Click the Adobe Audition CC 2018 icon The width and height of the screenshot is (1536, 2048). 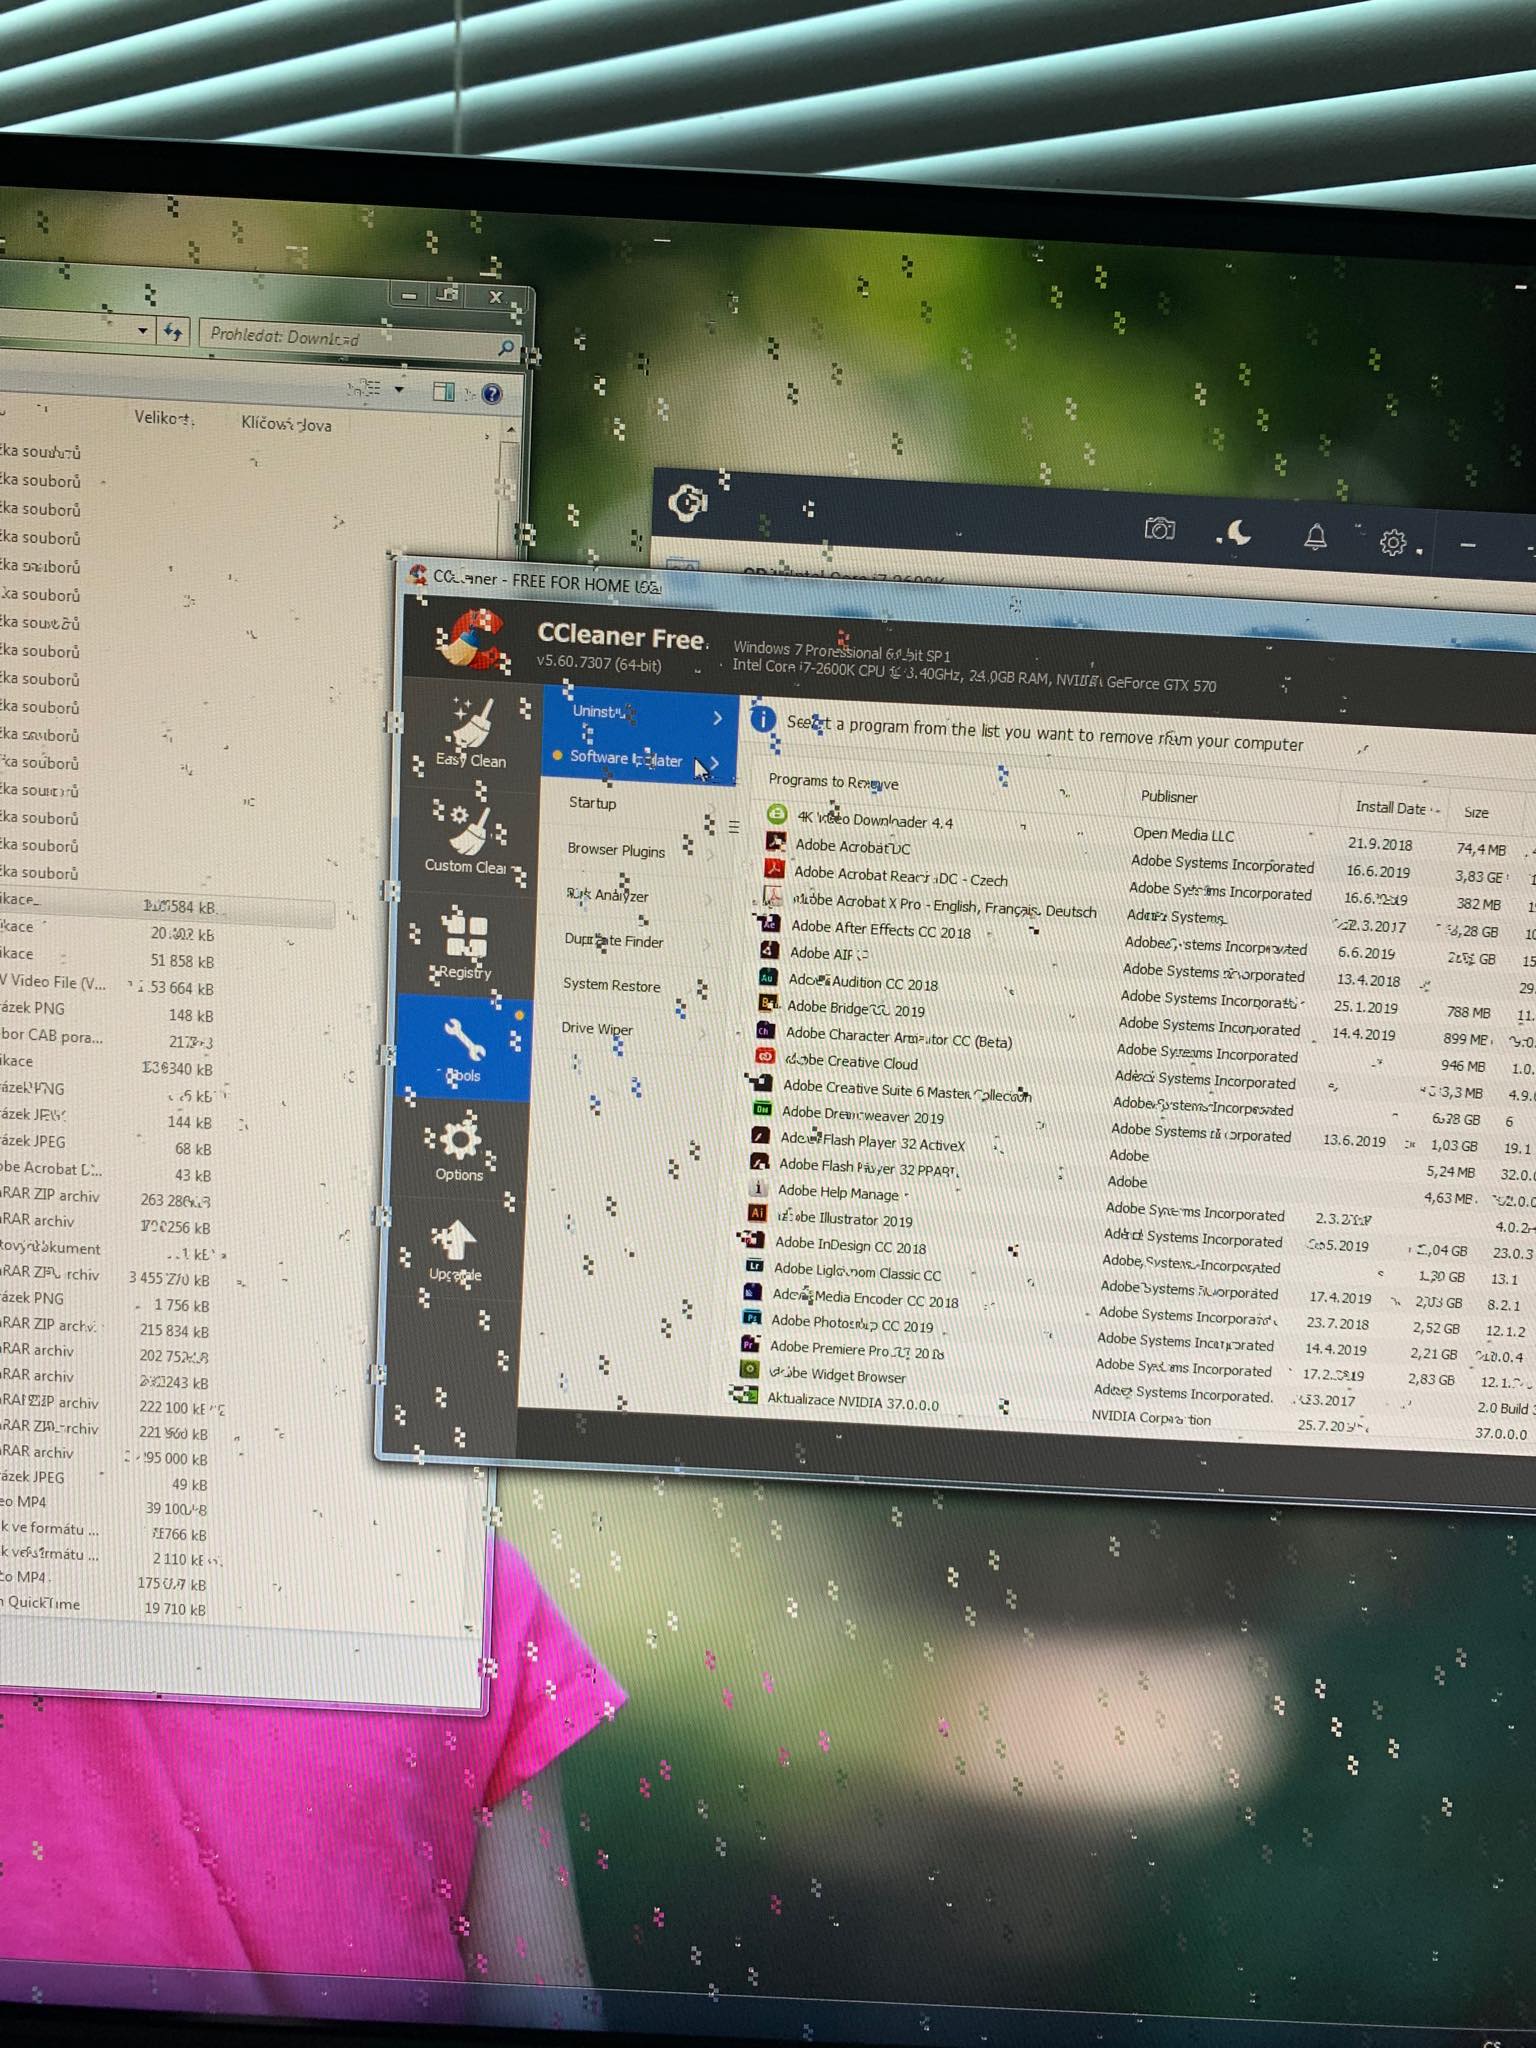pos(767,977)
